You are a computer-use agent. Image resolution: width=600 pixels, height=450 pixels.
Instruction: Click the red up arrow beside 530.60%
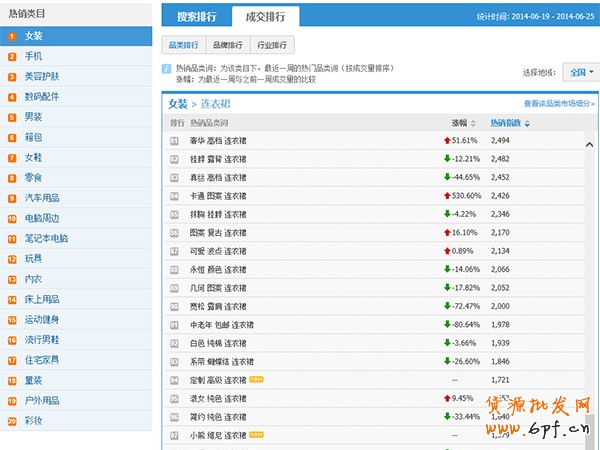pyautogui.click(x=447, y=196)
